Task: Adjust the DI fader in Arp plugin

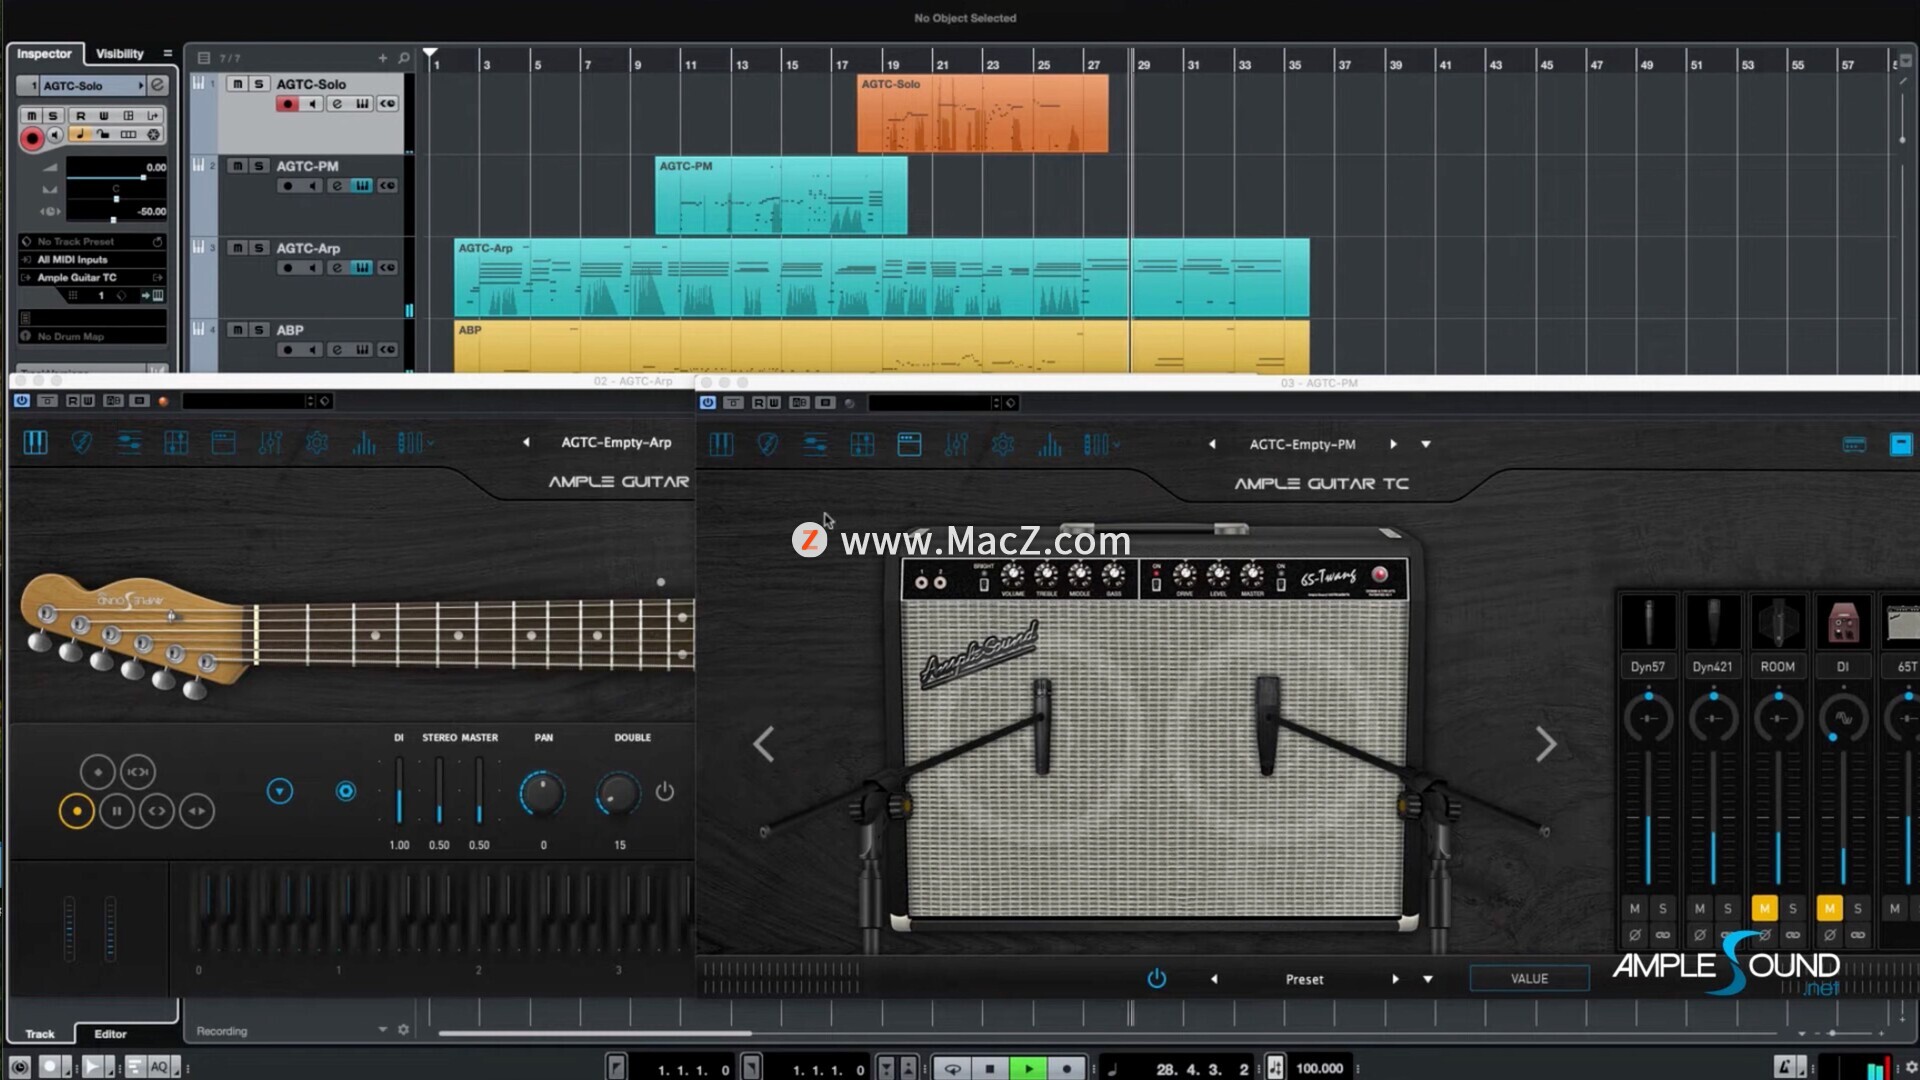Action: [399, 790]
